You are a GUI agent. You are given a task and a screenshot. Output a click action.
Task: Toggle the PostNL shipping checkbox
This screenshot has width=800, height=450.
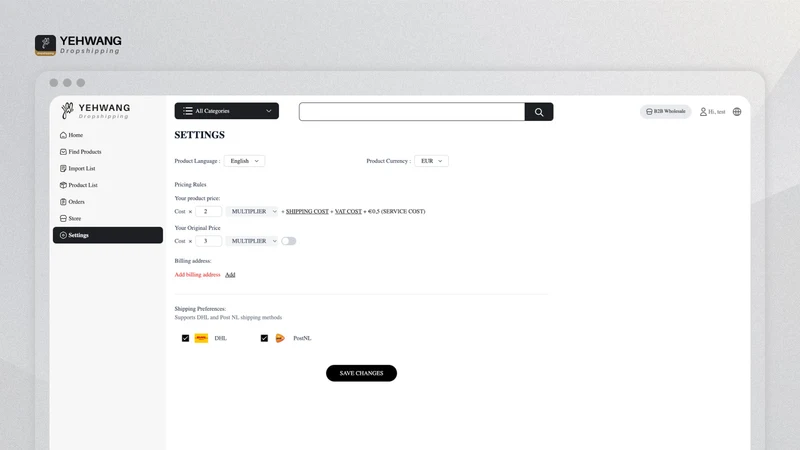click(264, 338)
